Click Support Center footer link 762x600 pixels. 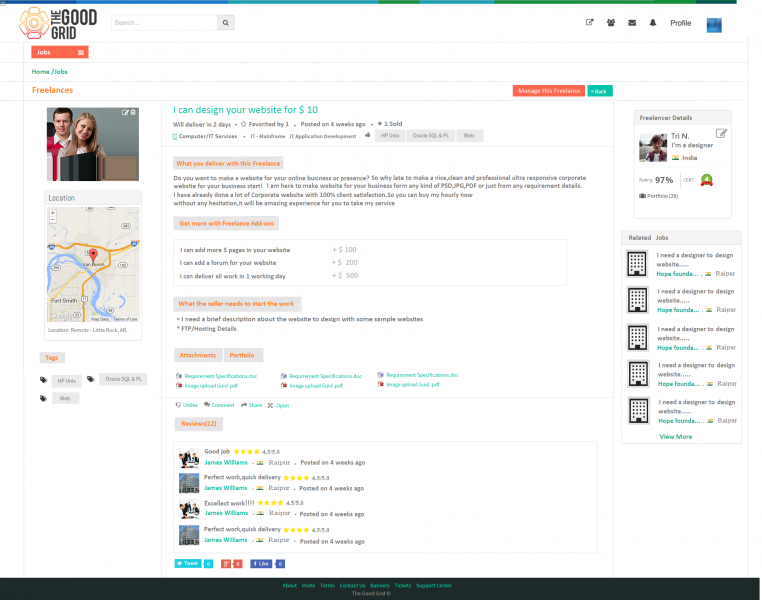434,585
